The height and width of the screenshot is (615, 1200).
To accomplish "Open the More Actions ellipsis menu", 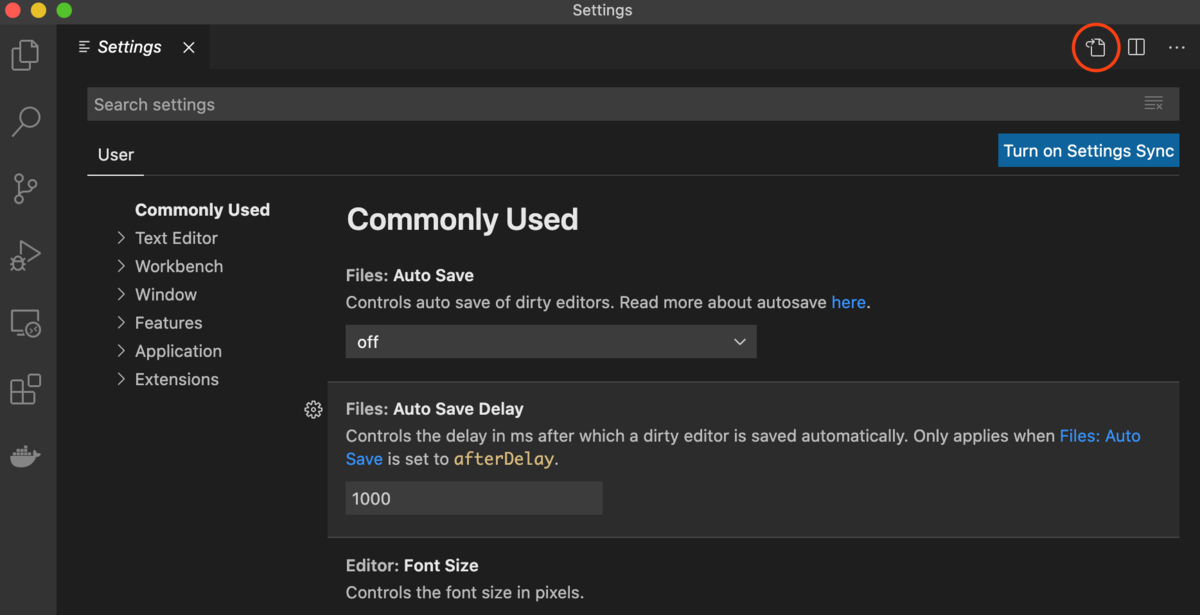I will [1176, 47].
